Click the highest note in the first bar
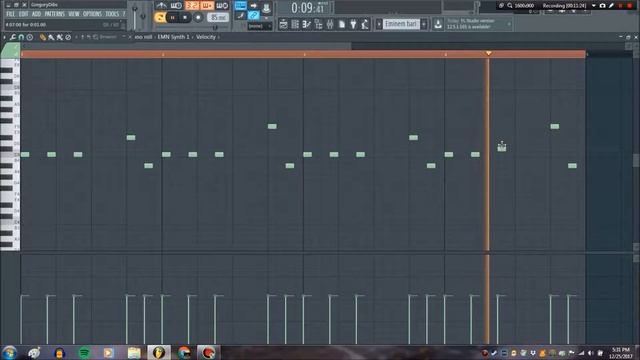The height and width of the screenshot is (360, 640). coord(131,138)
